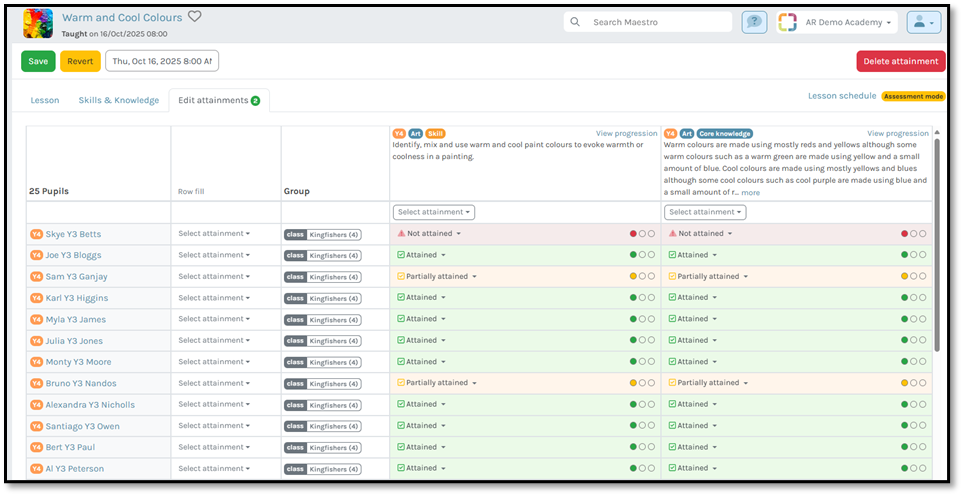963x496 pixels.
Task: Switch to the Lesson tab
Action: (x=45, y=100)
